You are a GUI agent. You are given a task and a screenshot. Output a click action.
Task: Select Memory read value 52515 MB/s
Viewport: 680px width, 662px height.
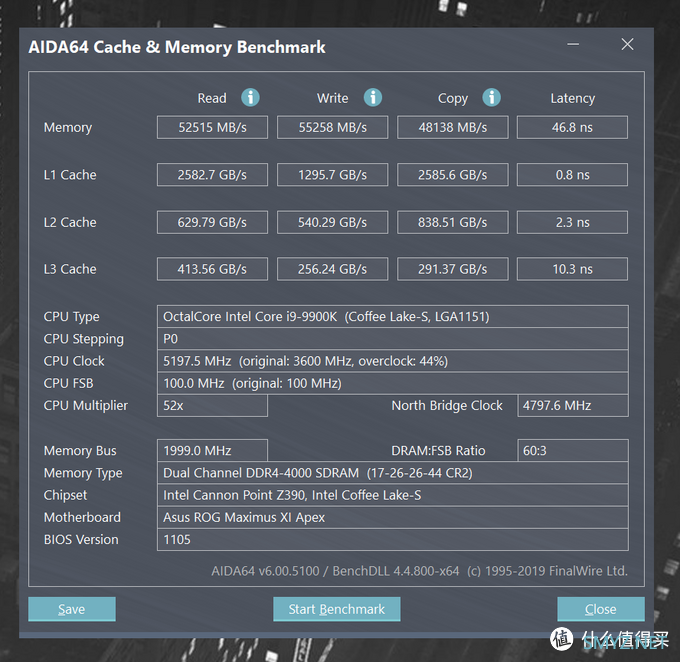[x=212, y=127]
